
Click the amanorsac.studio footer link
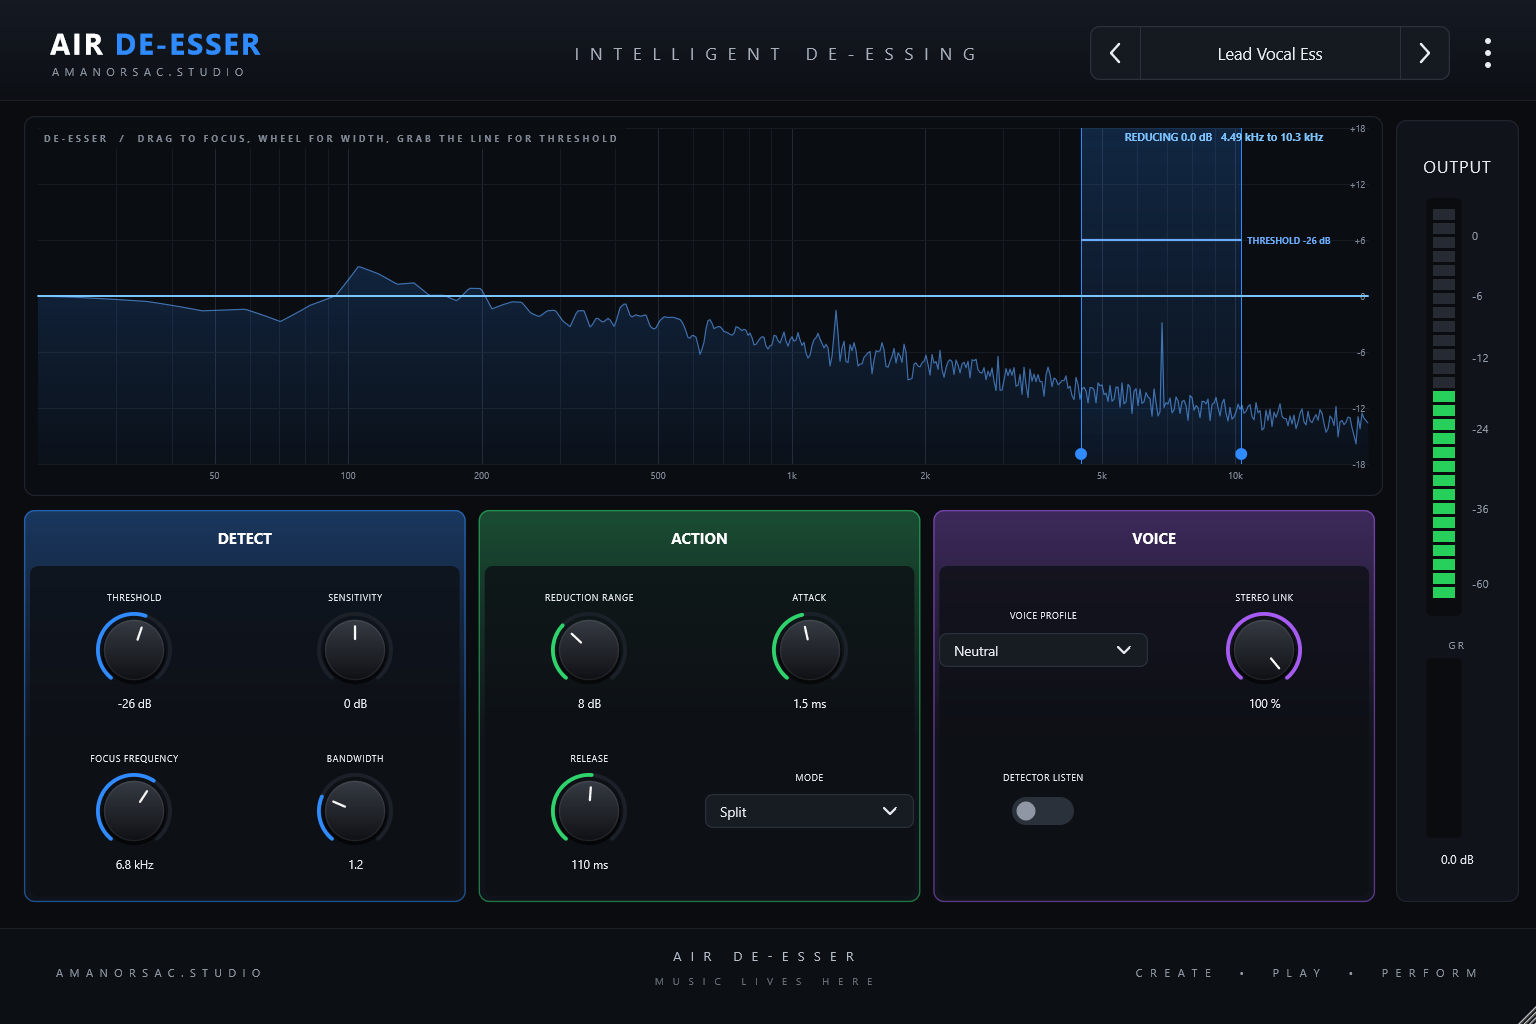pyautogui.click(x=159, y=973)
